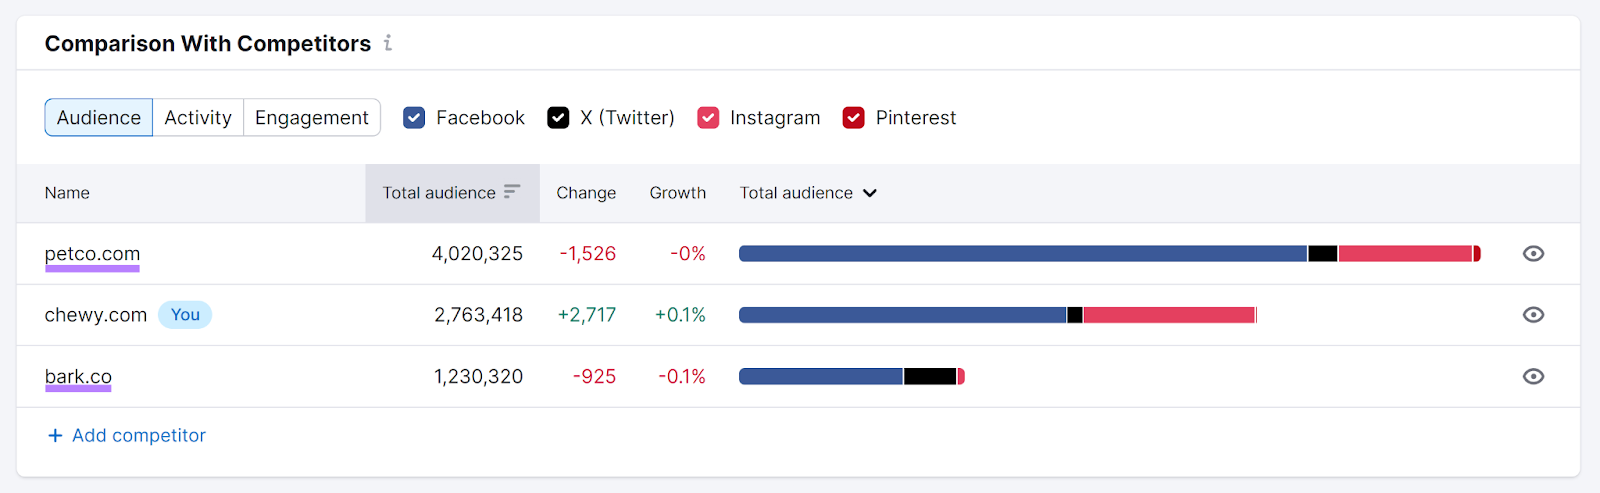The image size is (1600, 493).
Task: Click petco.com's blue Facebook bar segment
Action: 1022,254
